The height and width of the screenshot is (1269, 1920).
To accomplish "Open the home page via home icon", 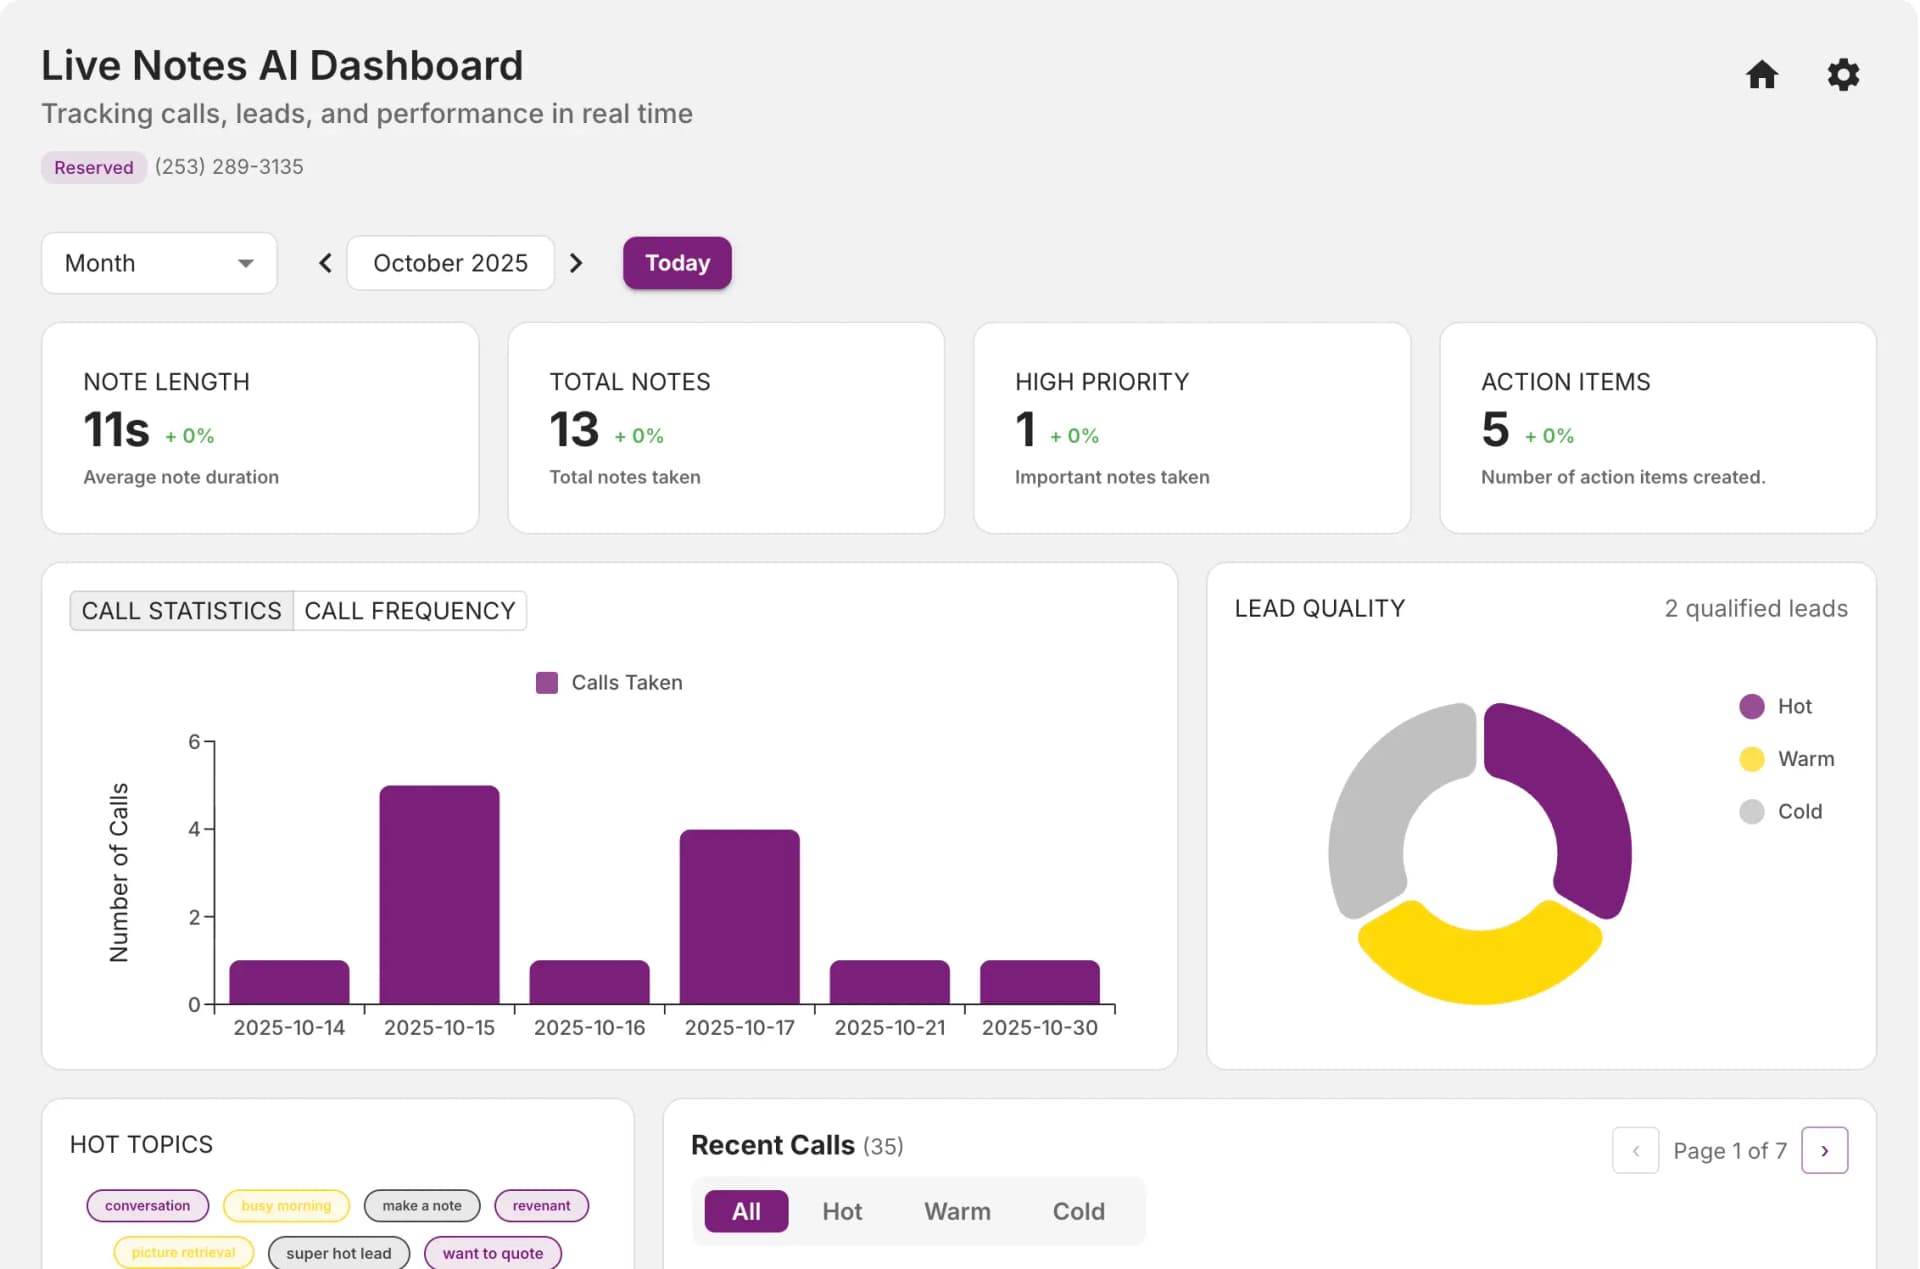I will click(1763, 75).
